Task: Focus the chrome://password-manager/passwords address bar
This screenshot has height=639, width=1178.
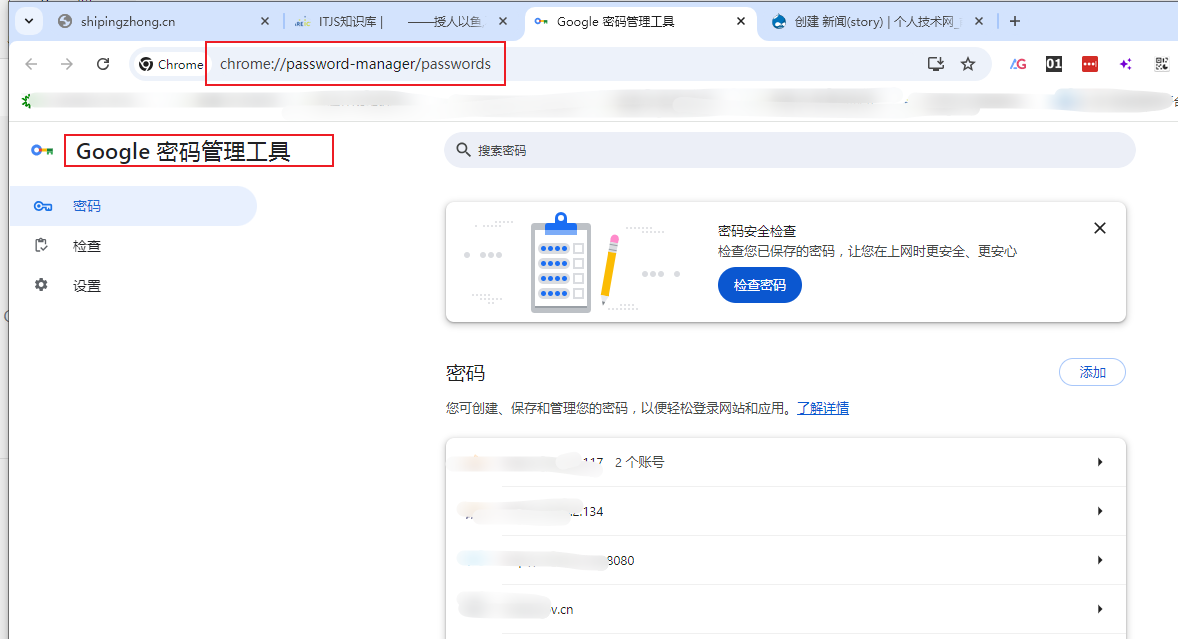Action: [x=355, y=64]
